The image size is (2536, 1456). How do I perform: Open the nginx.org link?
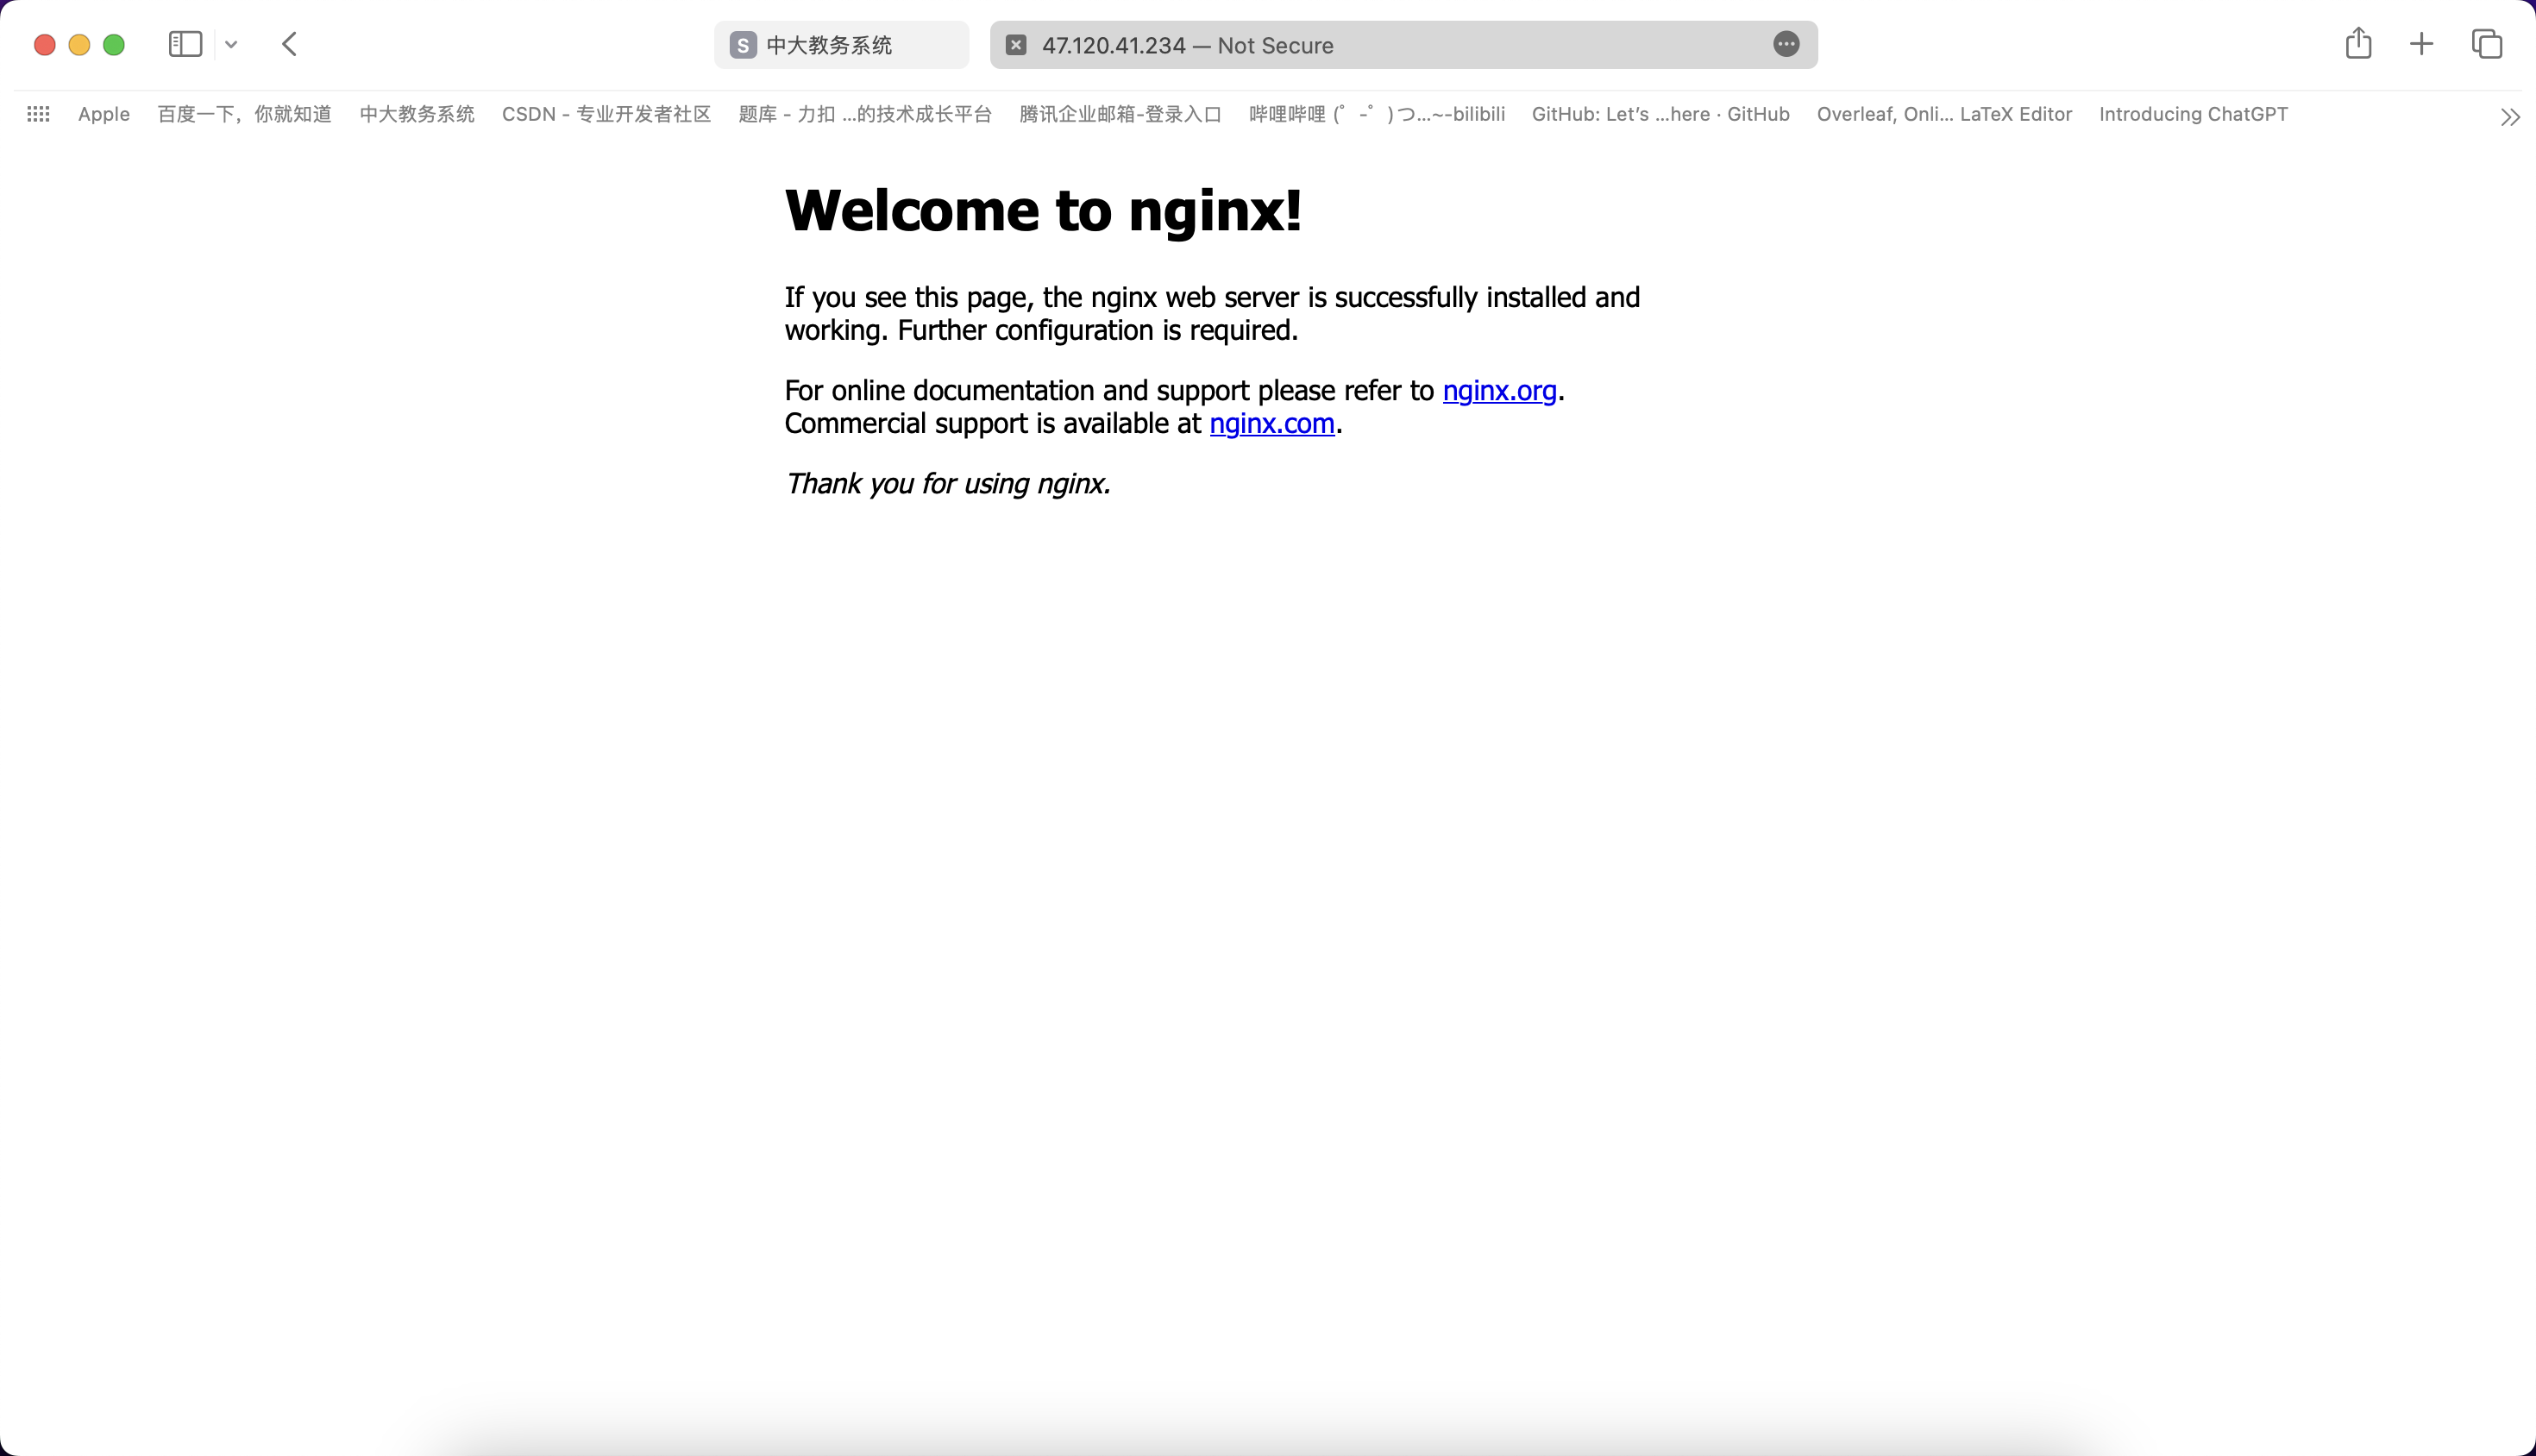(x=1499, y=390)
